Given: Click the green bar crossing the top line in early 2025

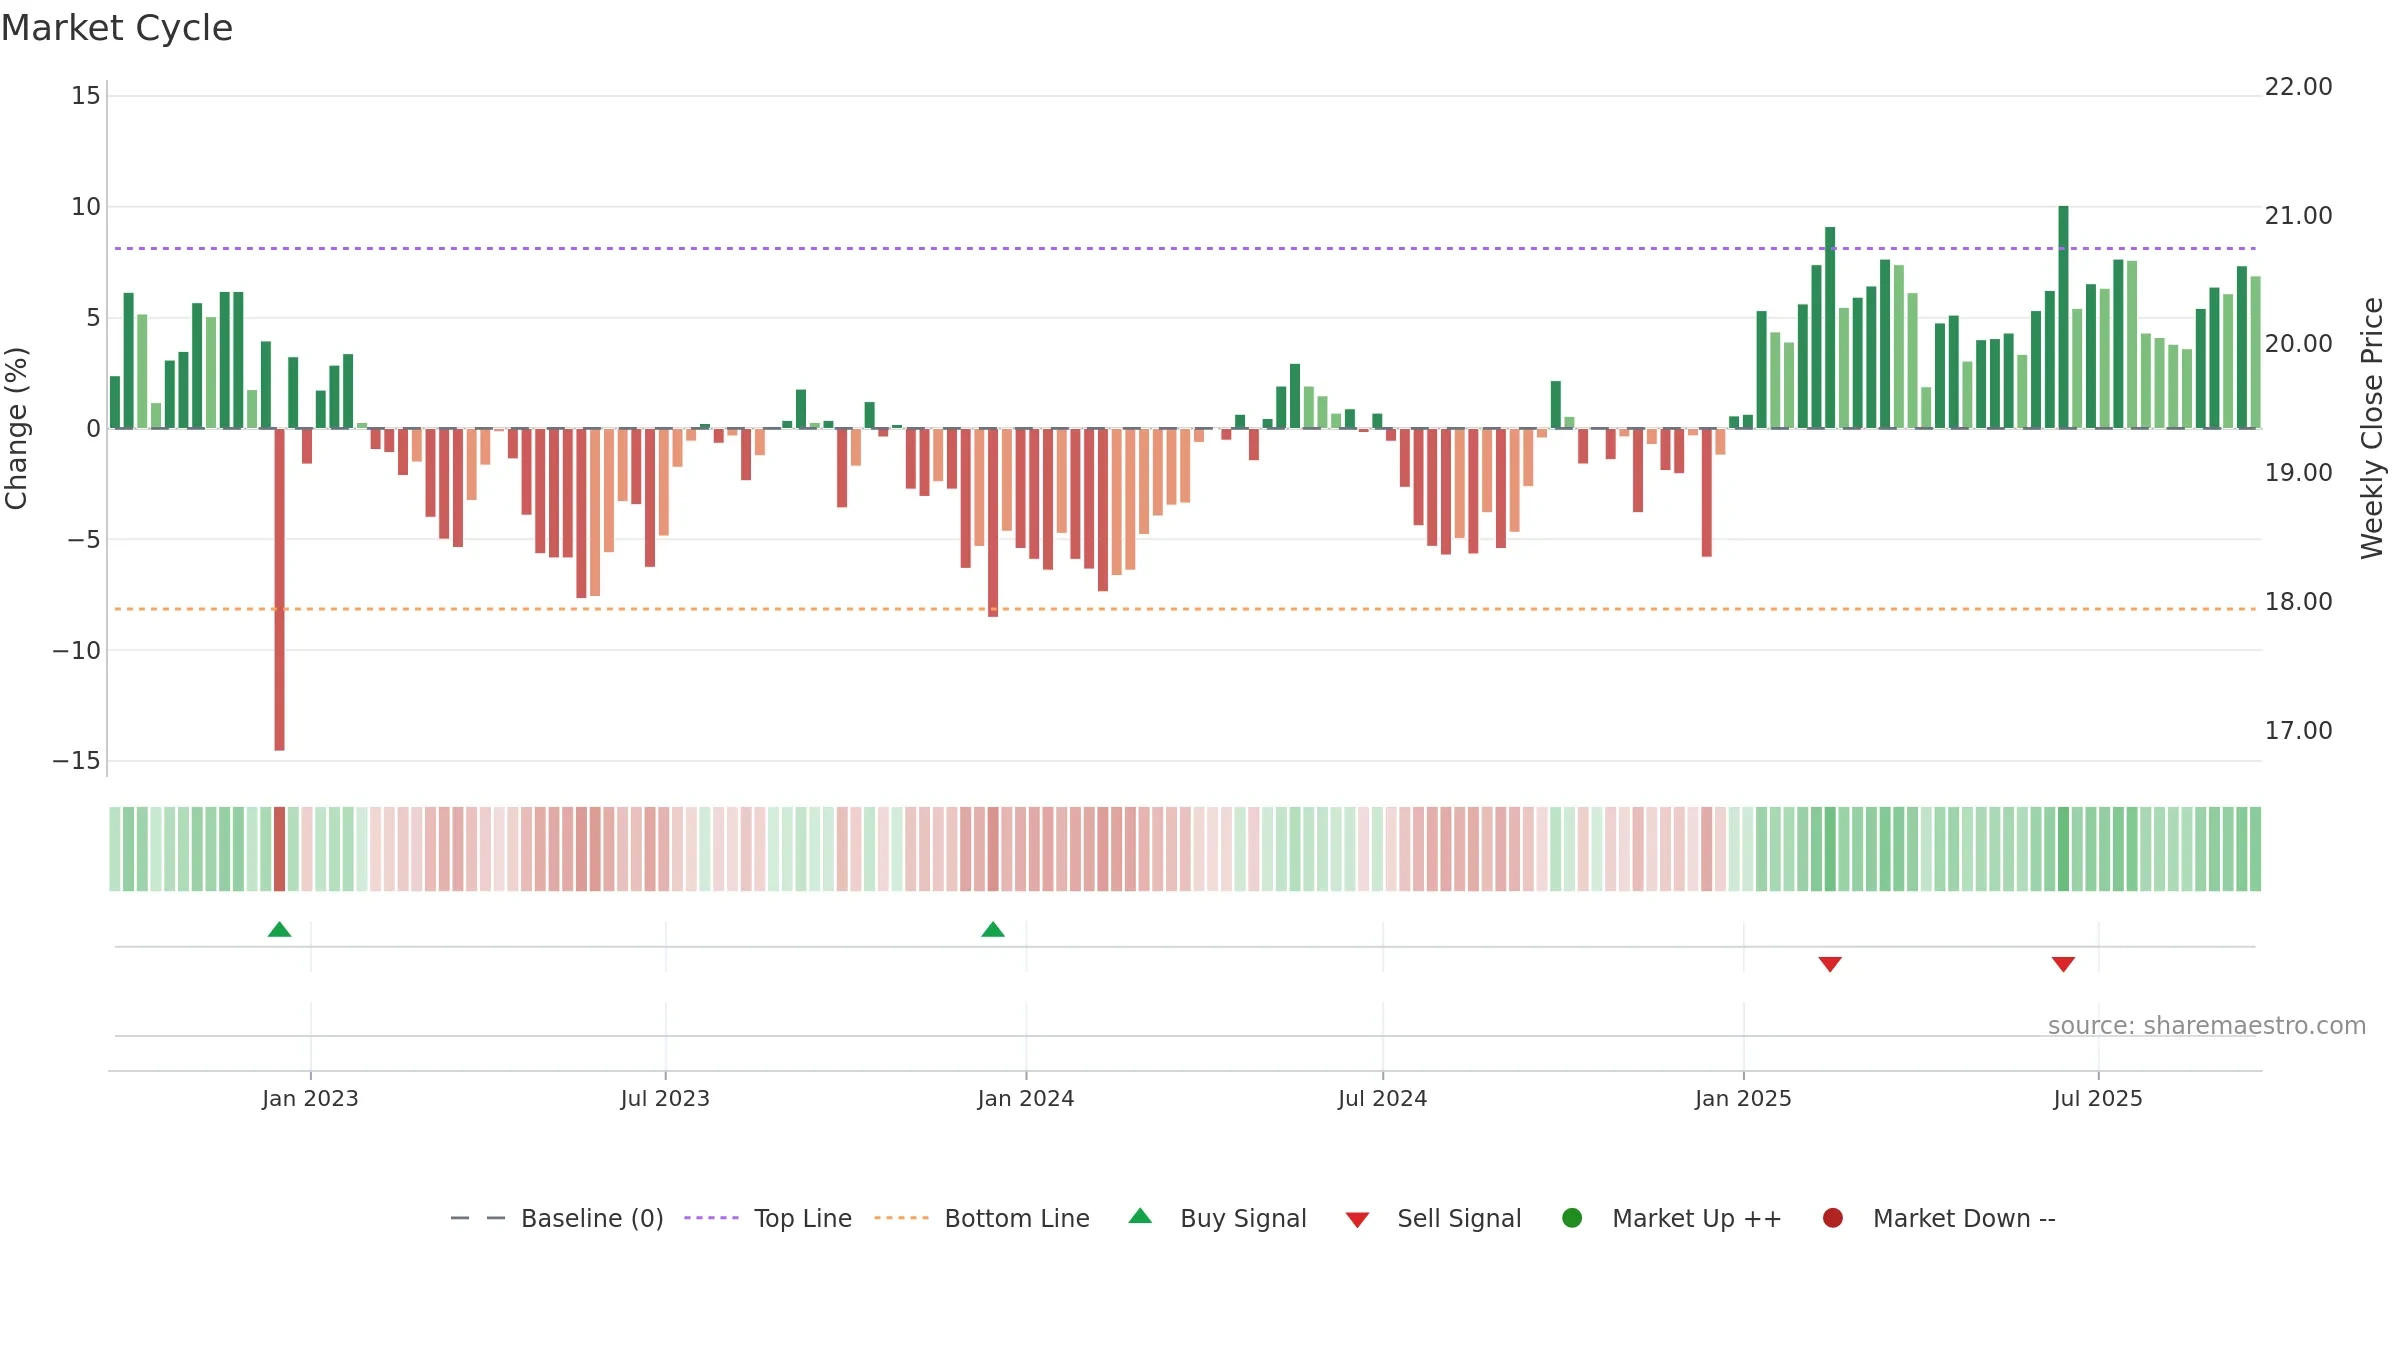Looking at the screenshot, I should (x=1830, y=328).
